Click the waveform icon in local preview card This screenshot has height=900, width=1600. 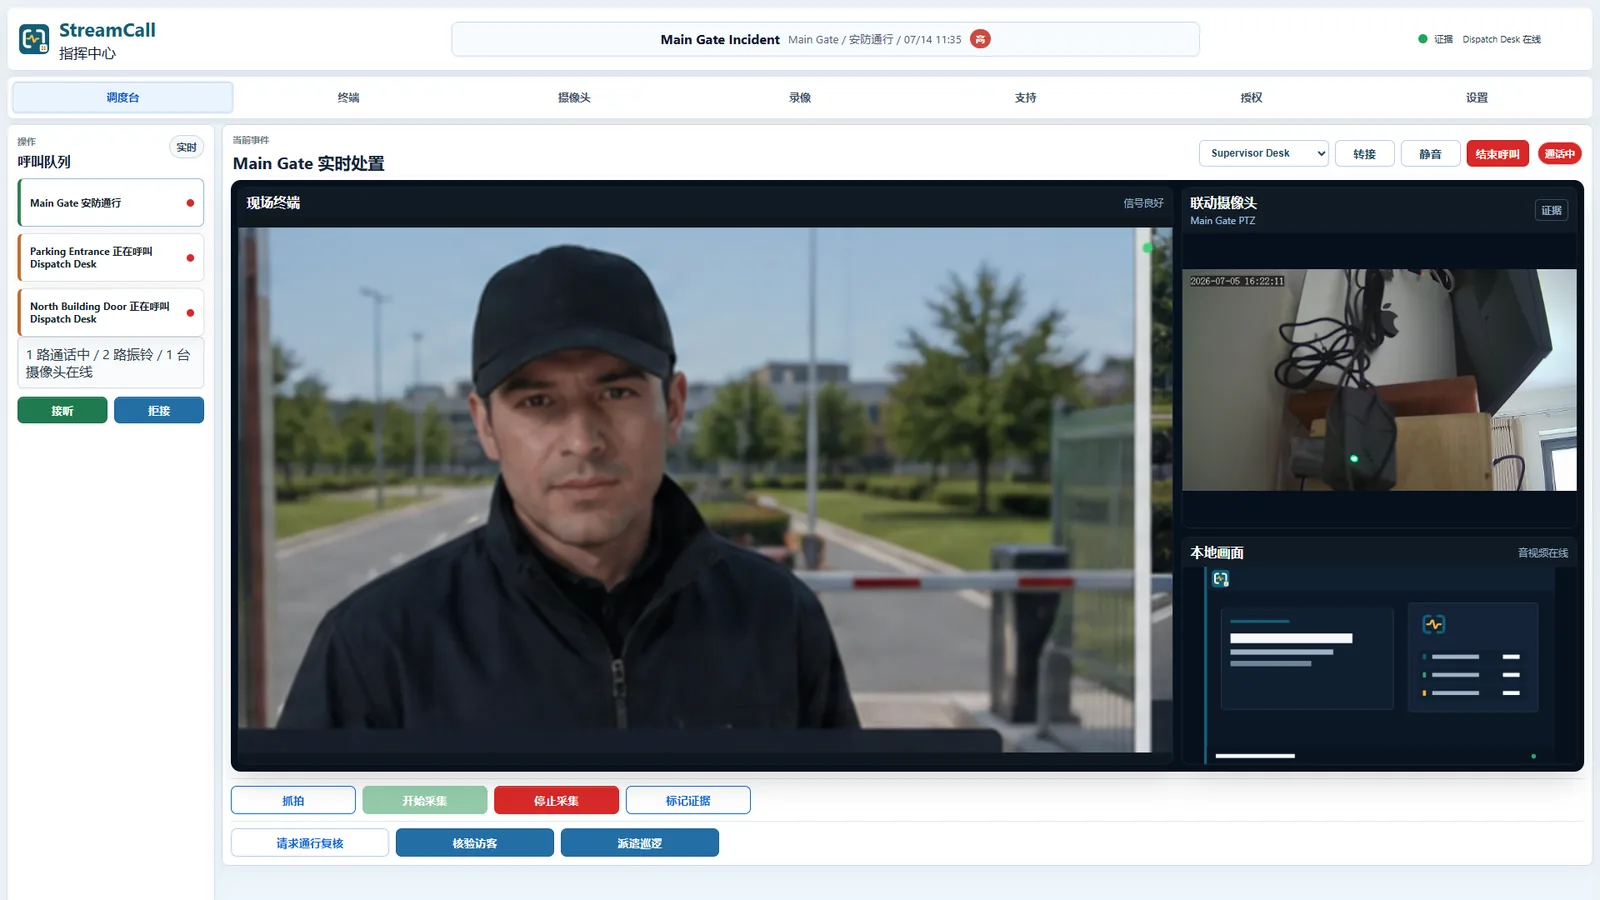(1433, 624)
